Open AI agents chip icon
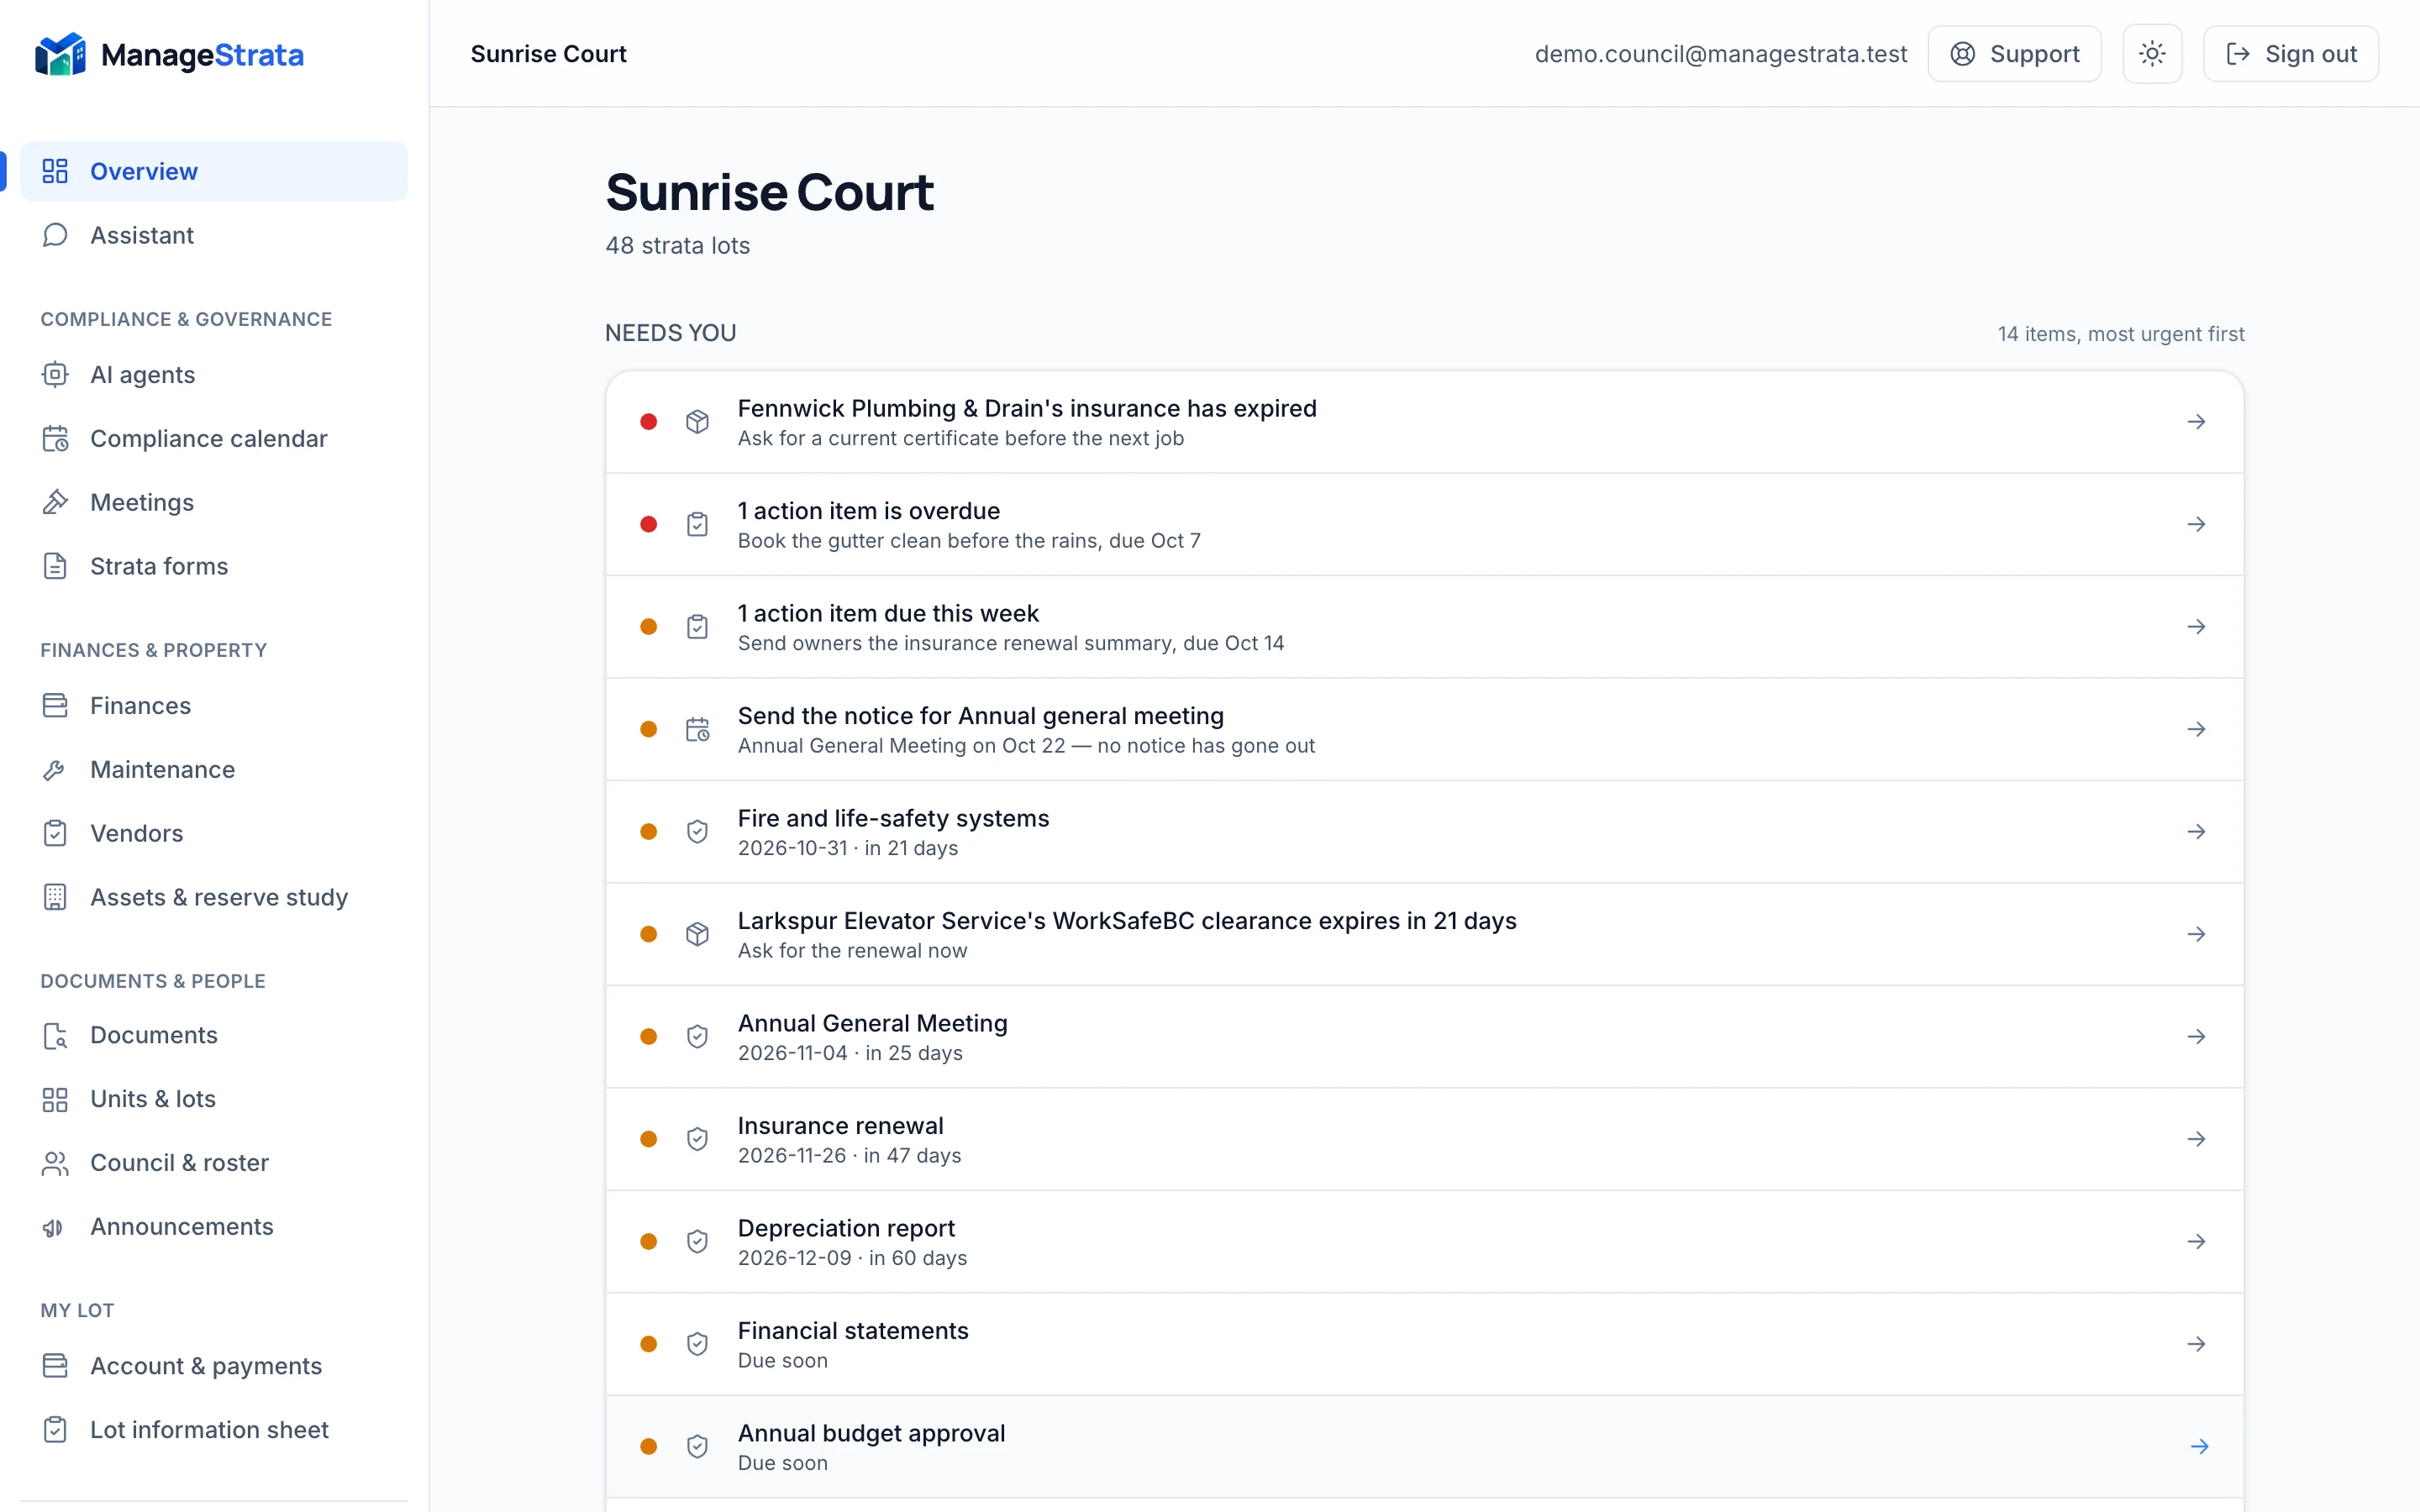 [x=55, y=375]
